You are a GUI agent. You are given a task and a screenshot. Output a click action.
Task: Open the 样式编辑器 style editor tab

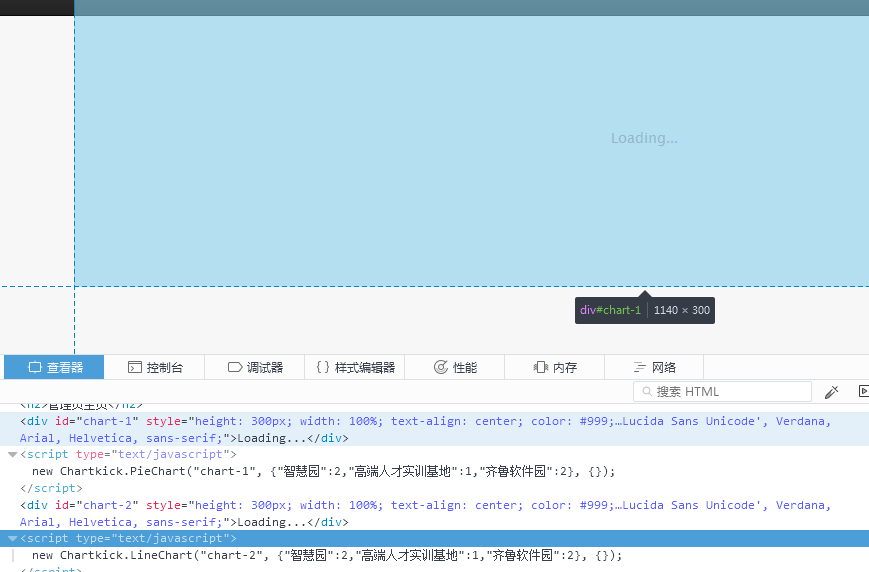[x=355, y=367]
